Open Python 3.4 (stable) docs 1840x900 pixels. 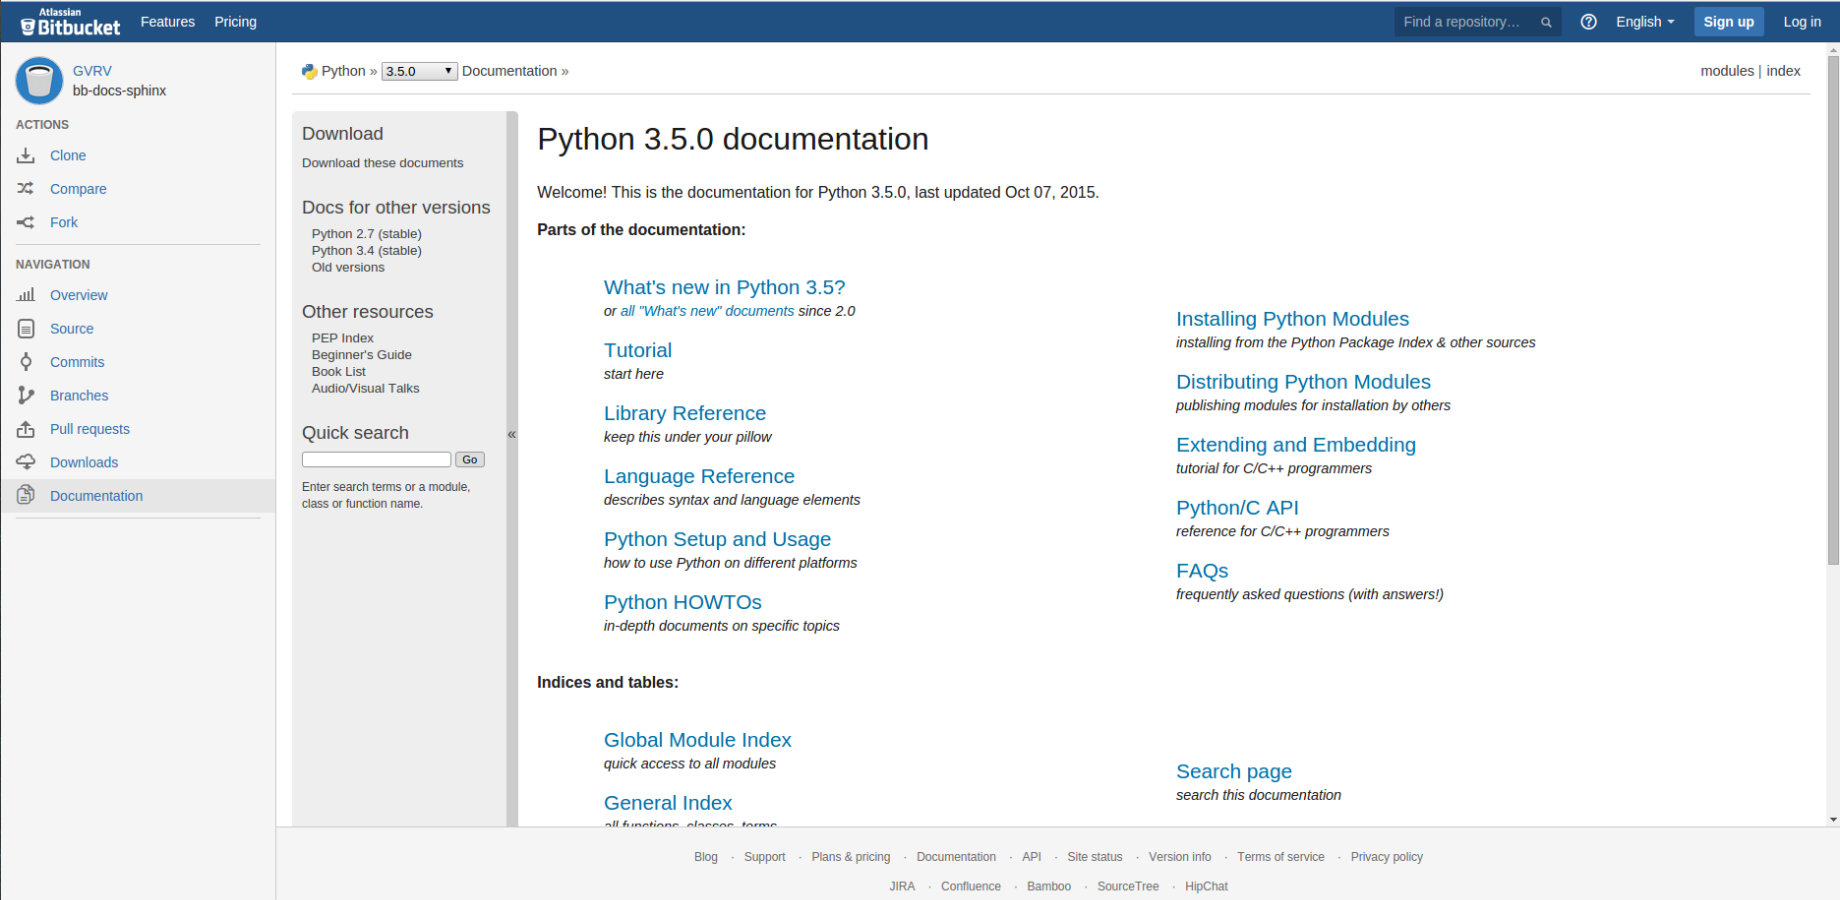coord(367,251)
